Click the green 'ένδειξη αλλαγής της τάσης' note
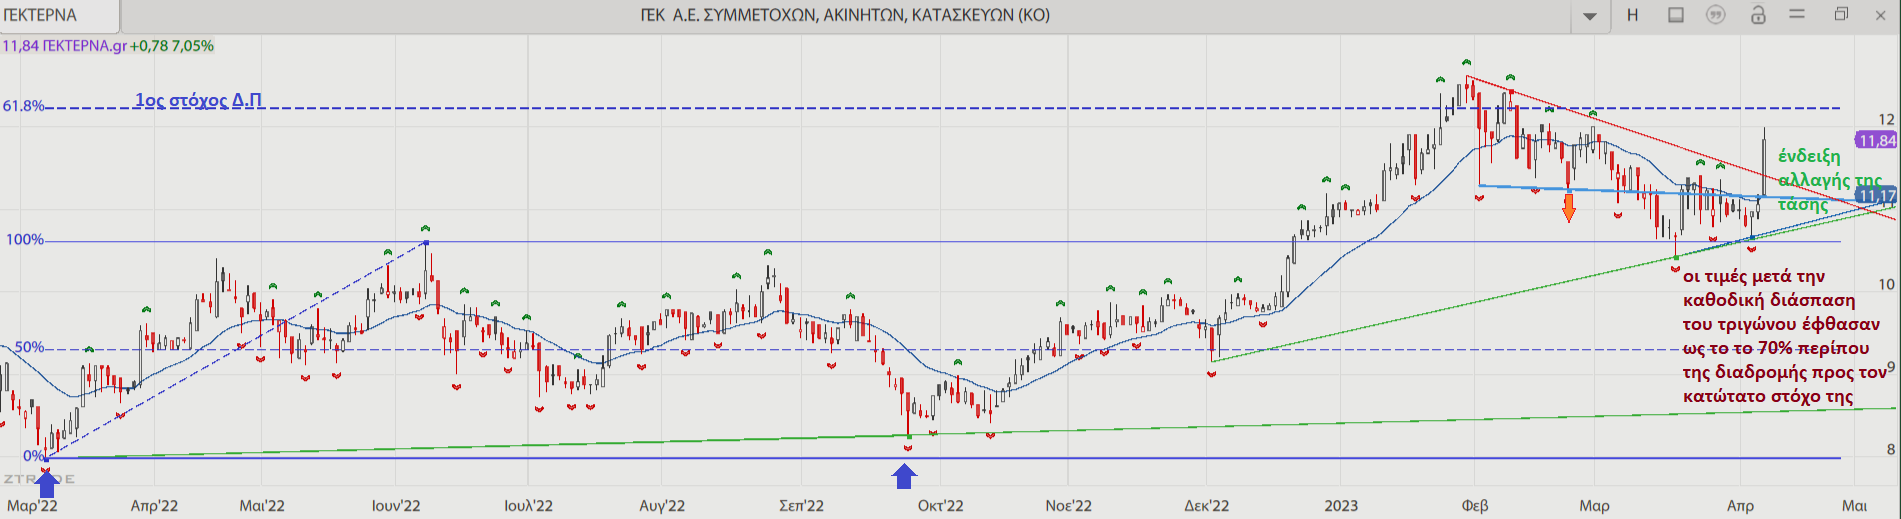This screenshot has height=519, width=1901. (1829, 180)
